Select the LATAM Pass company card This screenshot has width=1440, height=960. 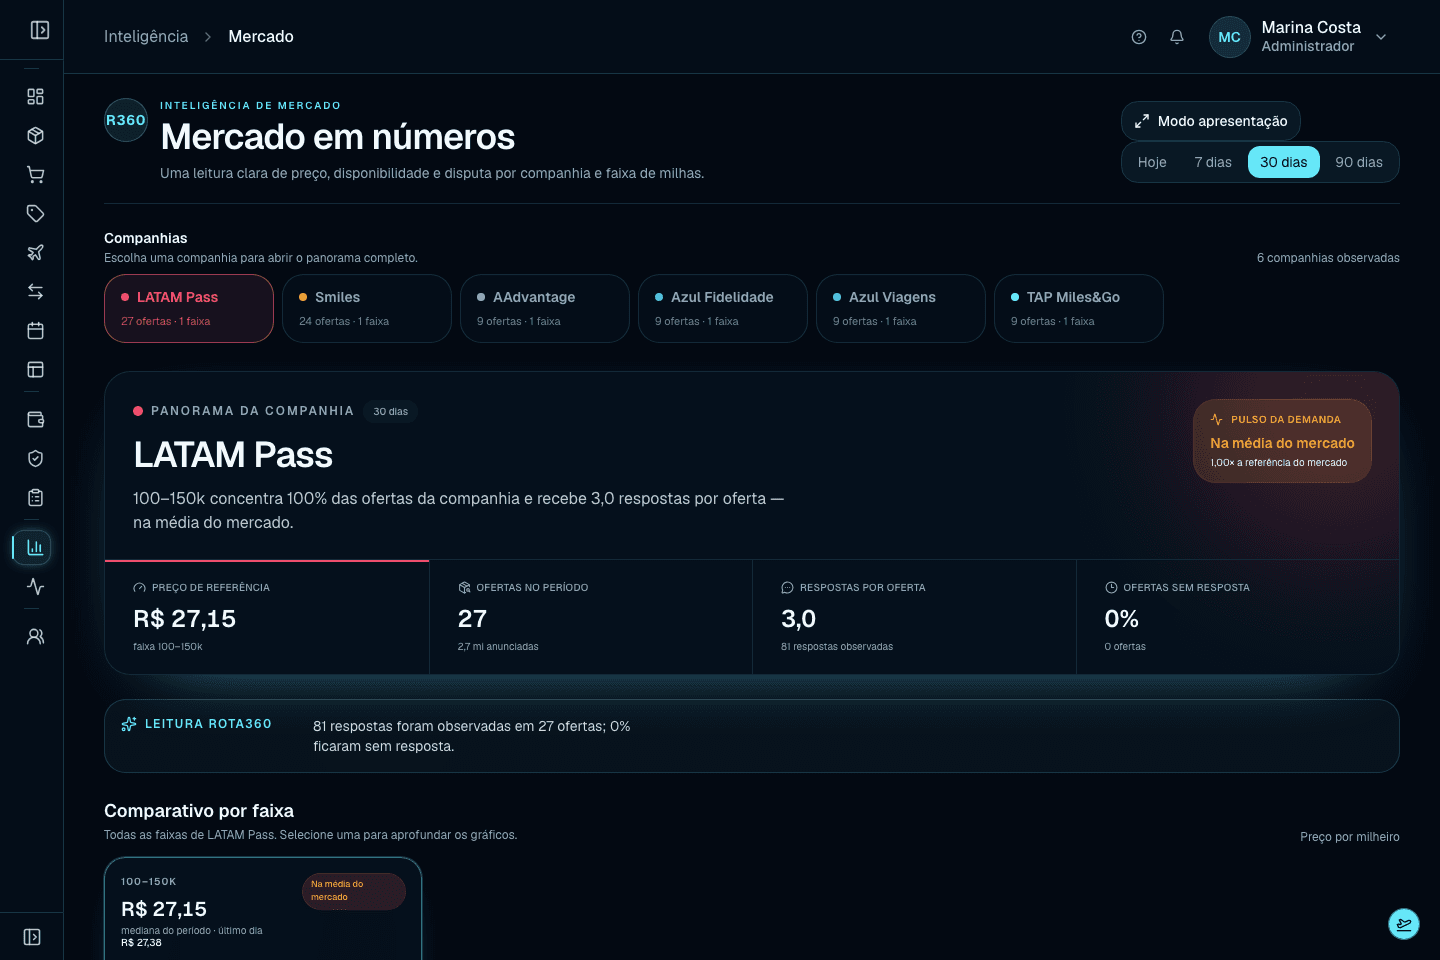(189, 309)
